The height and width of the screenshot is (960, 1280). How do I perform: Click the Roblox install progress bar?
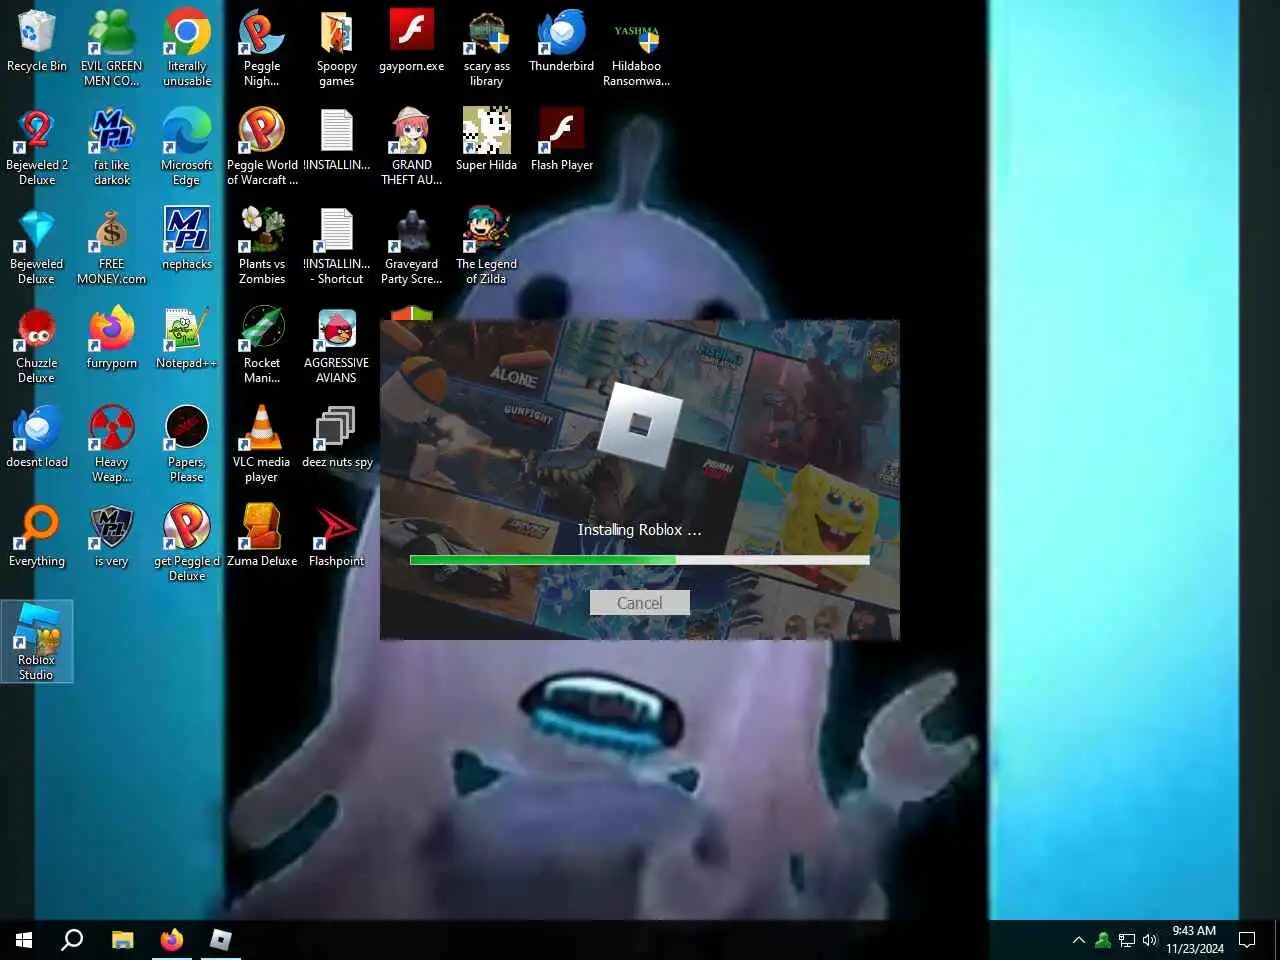(x=639, y=560)
